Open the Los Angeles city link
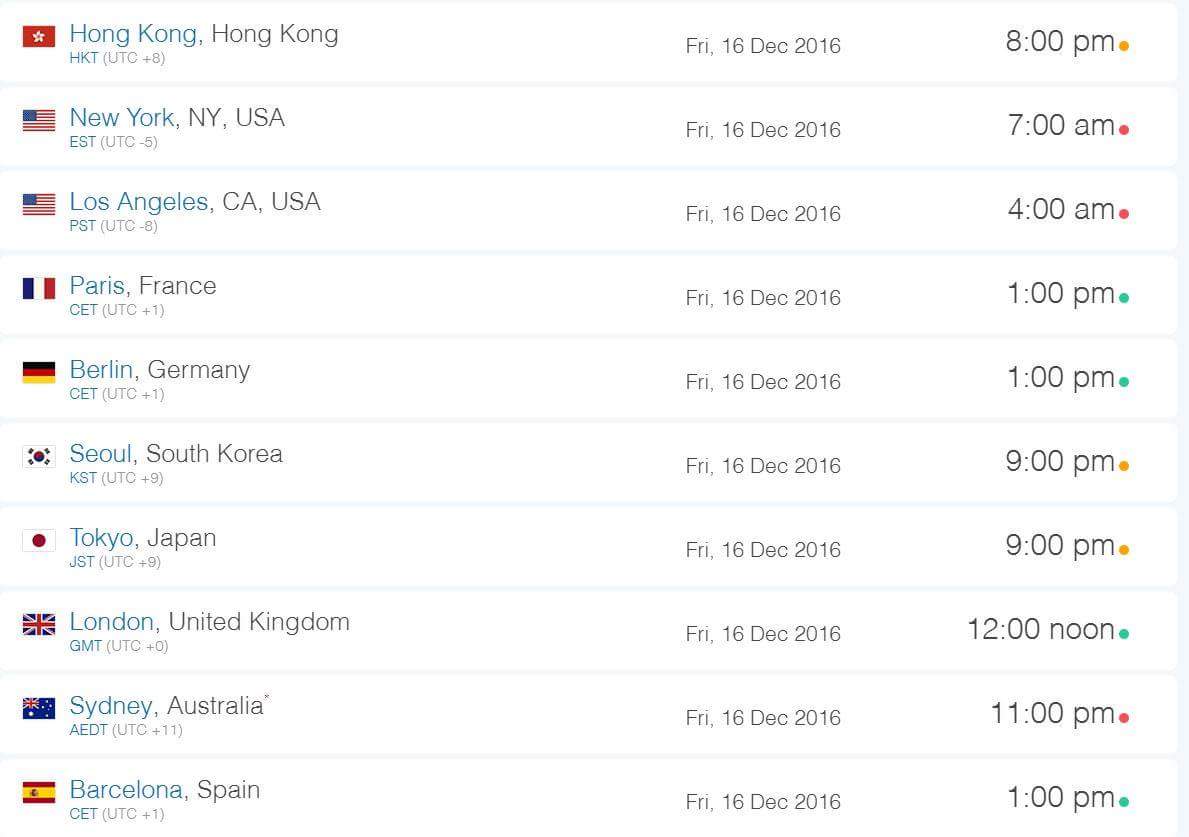The image size is (1189, 837). pyautogui.click(x=139, y=202)
